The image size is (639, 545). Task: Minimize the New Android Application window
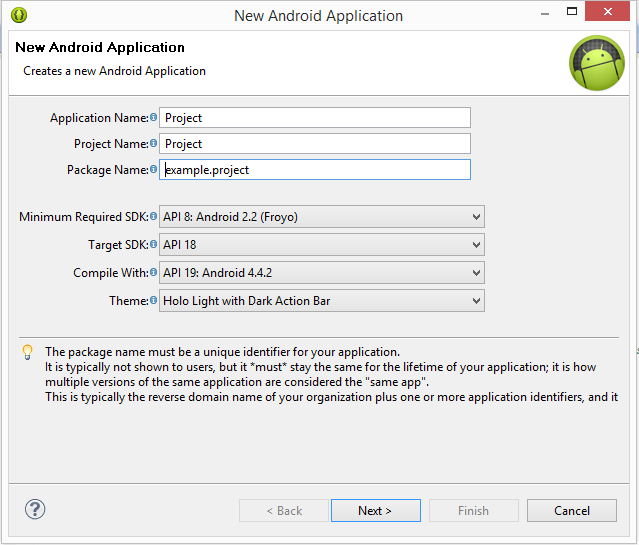point(545,14)
